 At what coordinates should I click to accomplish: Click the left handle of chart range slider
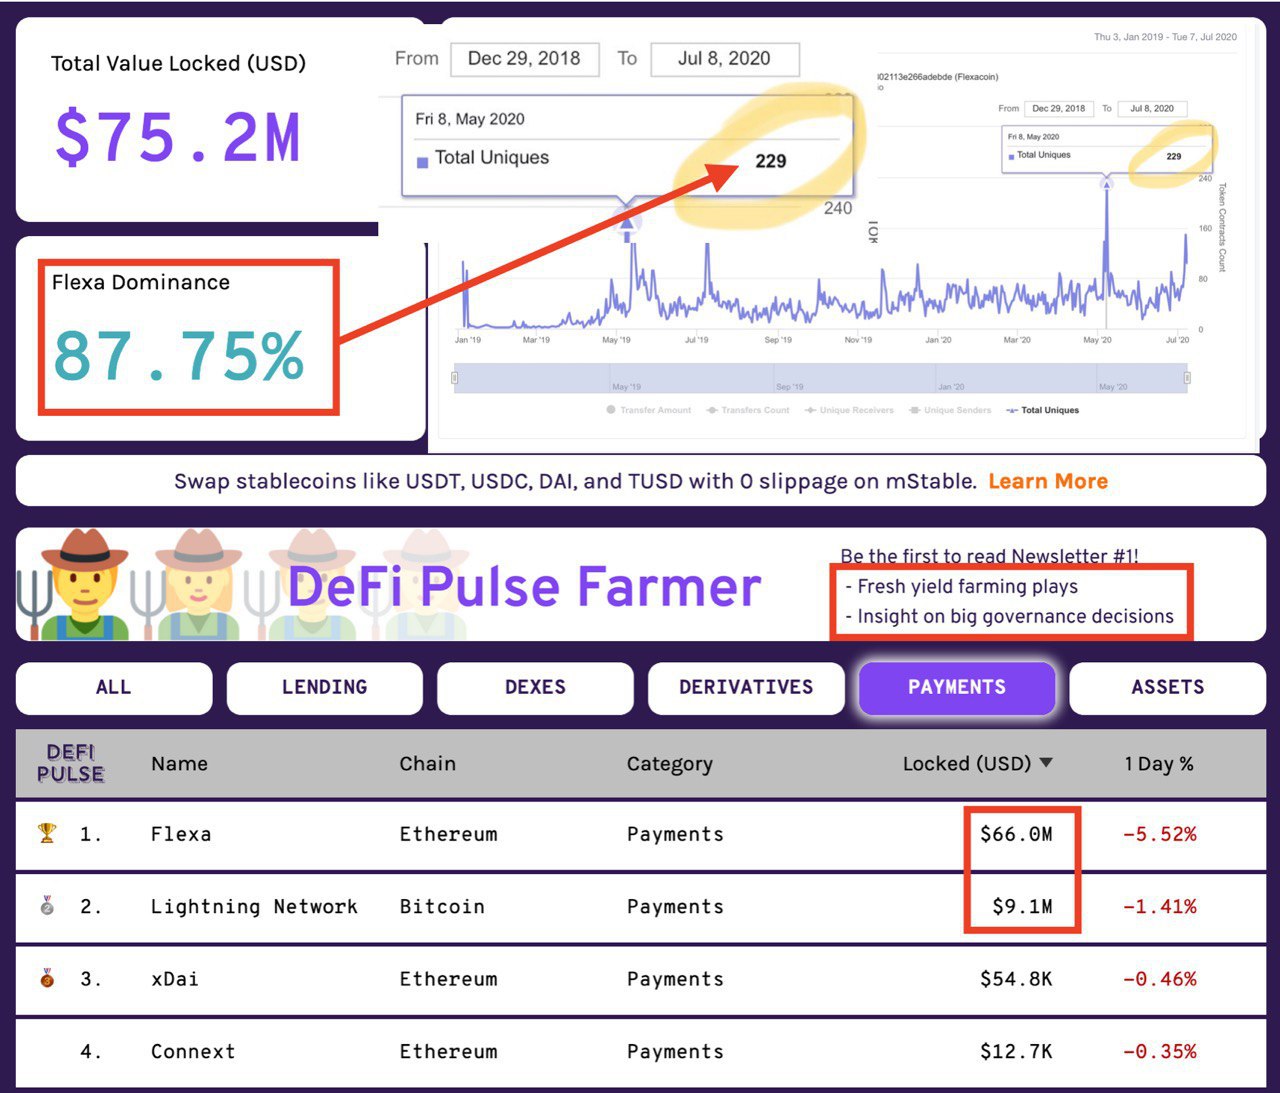coord(455,378)
